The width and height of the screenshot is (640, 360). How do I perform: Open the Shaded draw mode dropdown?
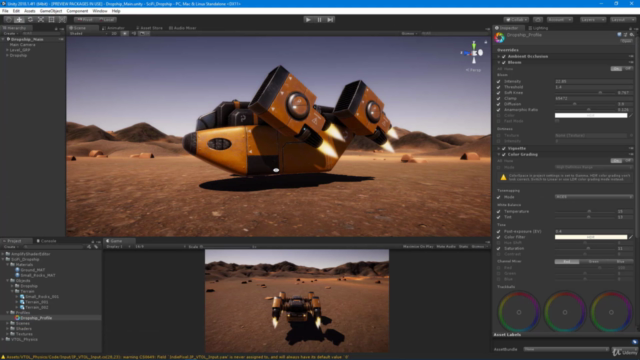(x=88, y=33)
